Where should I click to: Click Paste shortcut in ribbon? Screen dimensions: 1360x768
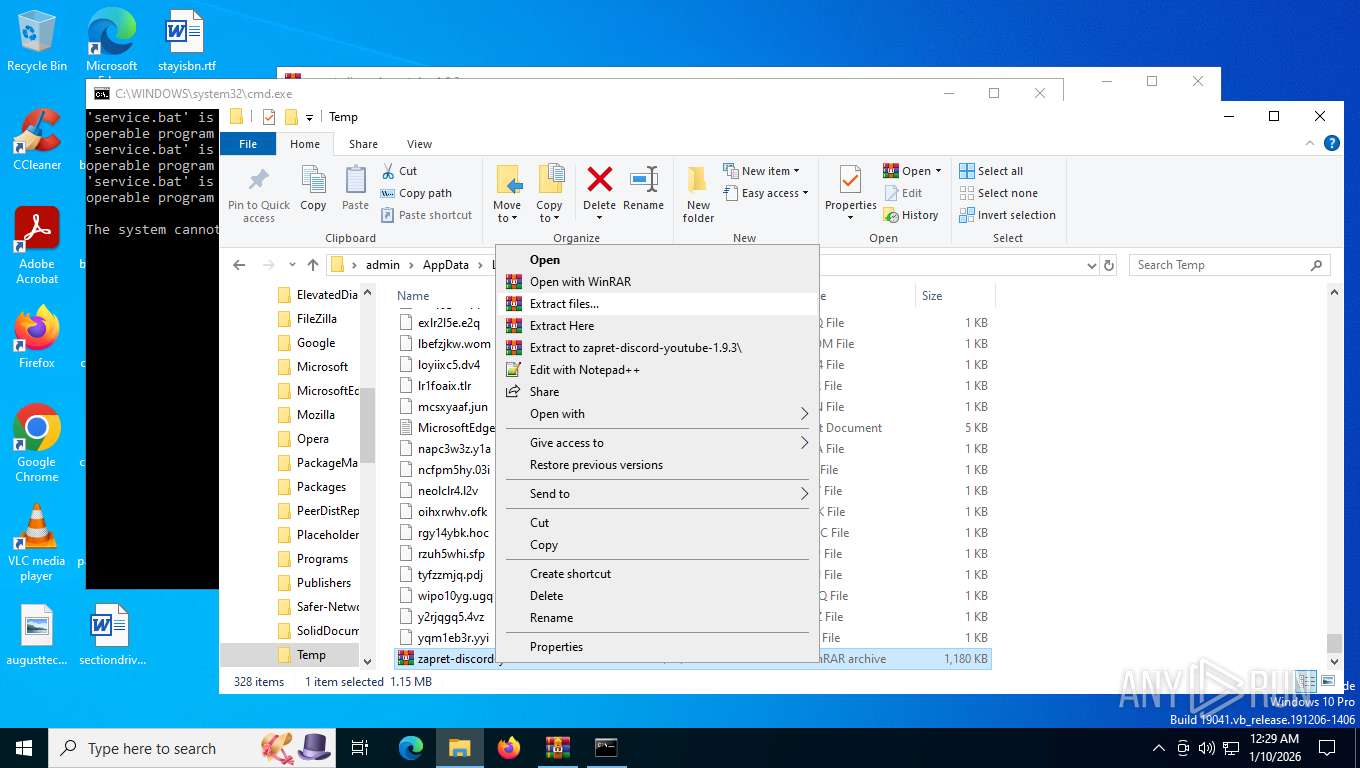point(426,215)
